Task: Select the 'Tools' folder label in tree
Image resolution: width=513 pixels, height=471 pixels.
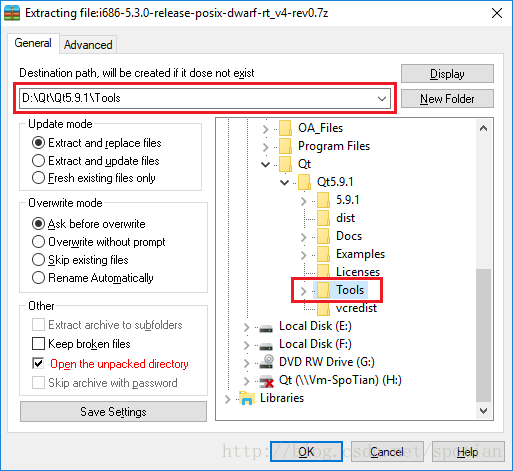Action: pyautogui.click(x=350, y=290)
